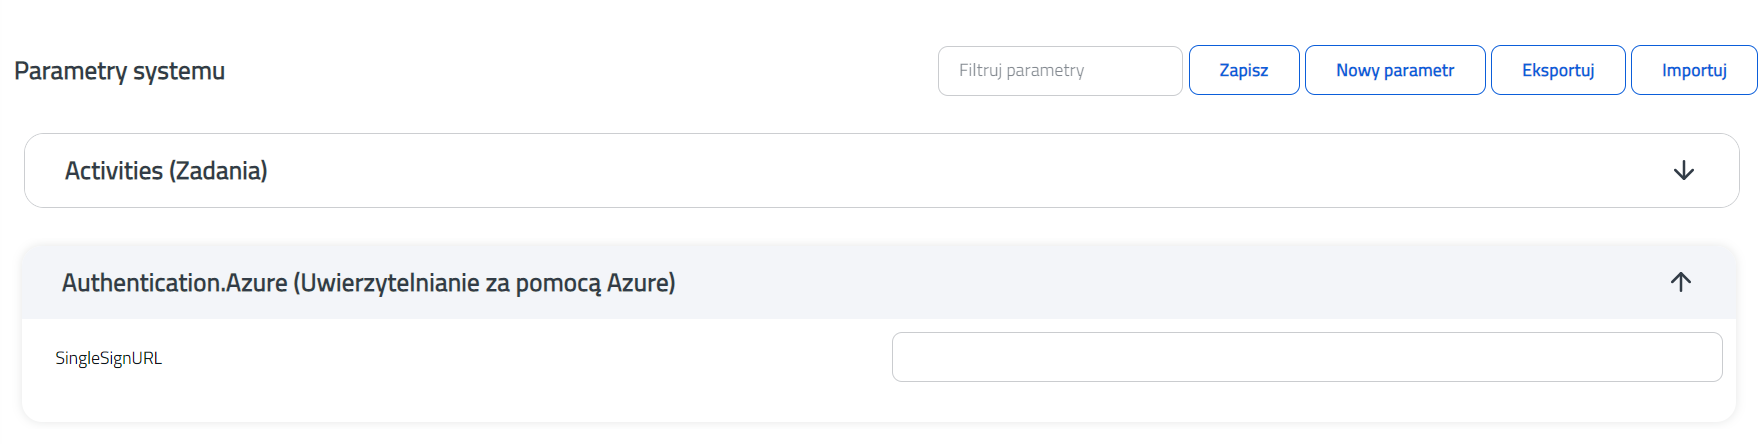Click the Authentication.Azure section title text
1761x444 pixels.
(368, 283)
